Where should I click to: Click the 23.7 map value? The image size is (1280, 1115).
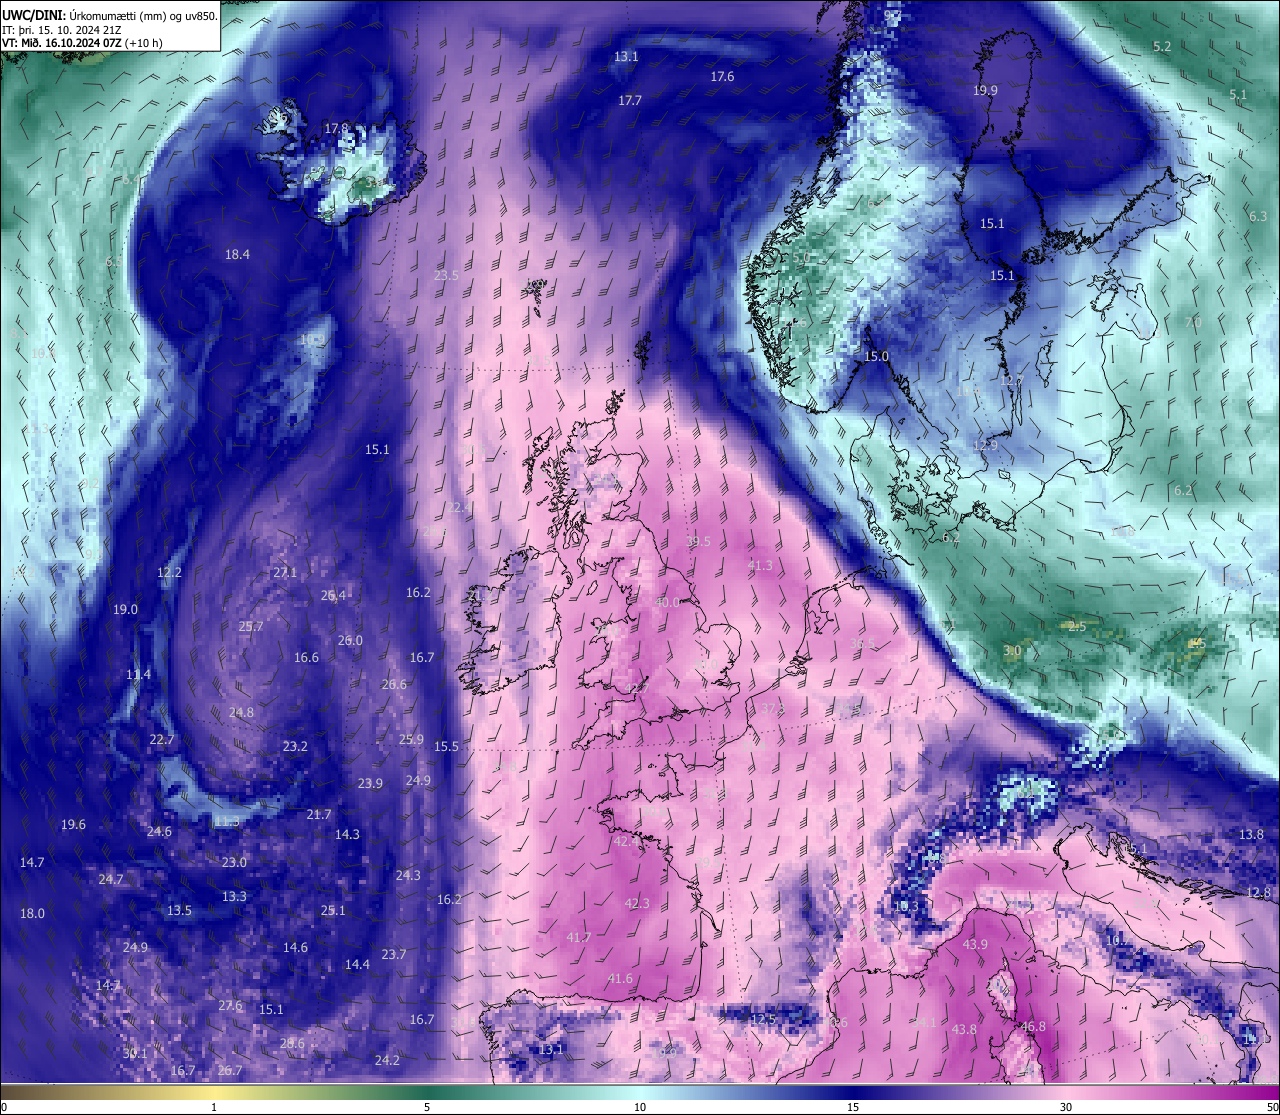tap(394, 954)
